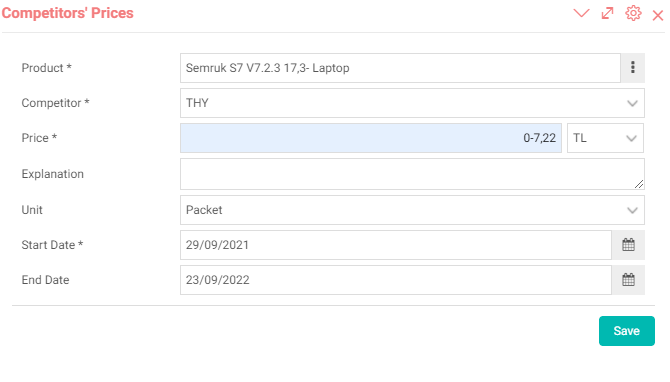This screenshot has width=670, height=382.
Task: Click the Competitors' Prices title
Action: click(x=68, y=13)
